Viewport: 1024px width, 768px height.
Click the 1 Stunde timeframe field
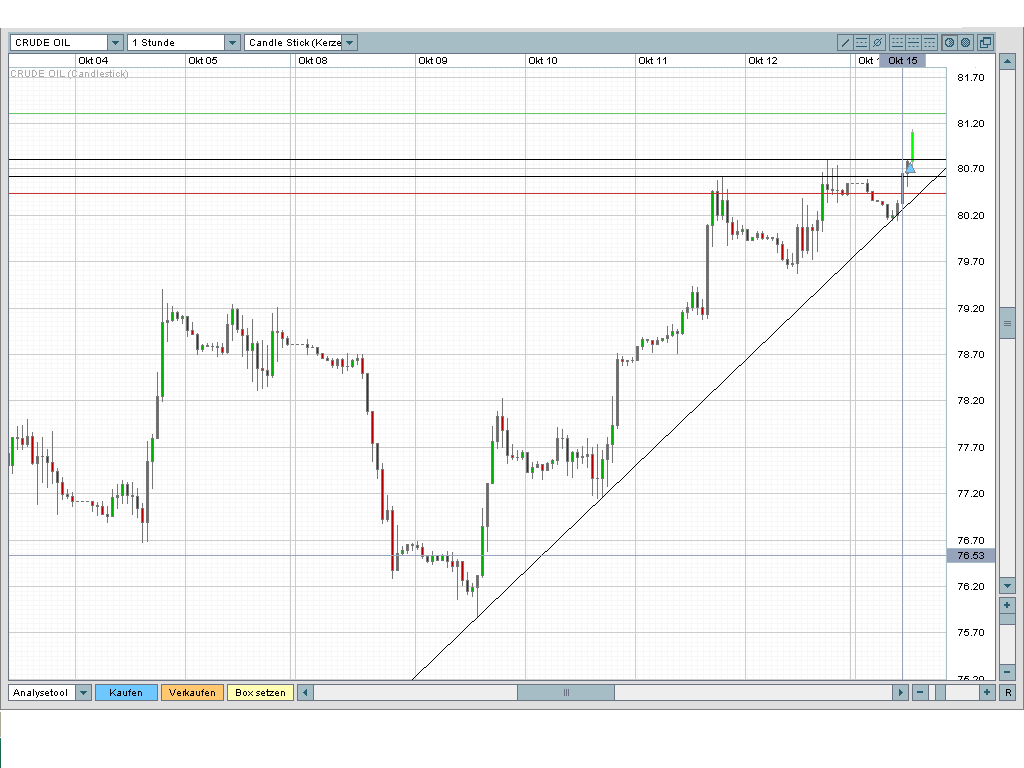coord(176,42)
